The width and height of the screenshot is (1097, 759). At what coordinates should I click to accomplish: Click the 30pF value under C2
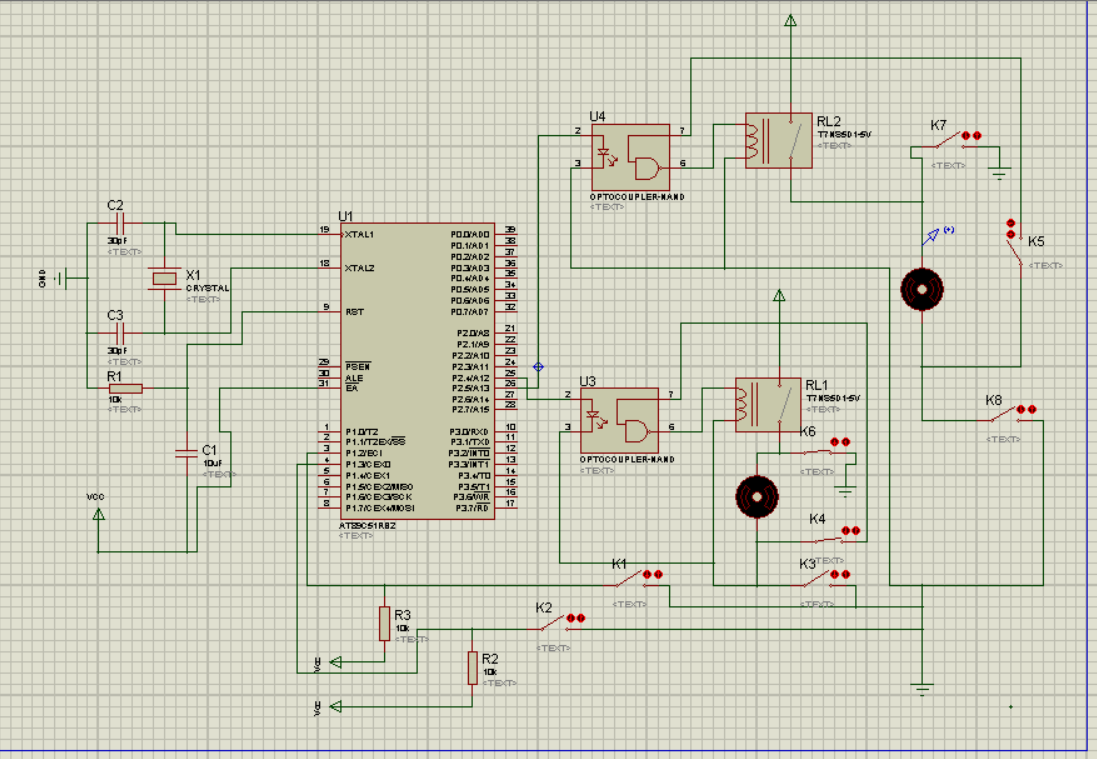tap(118, 241)
